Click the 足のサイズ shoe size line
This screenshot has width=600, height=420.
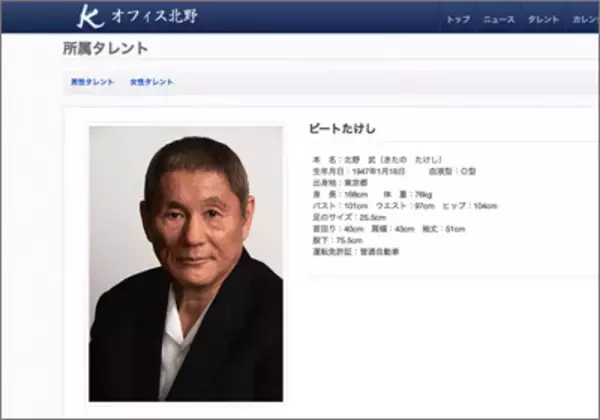349,217
